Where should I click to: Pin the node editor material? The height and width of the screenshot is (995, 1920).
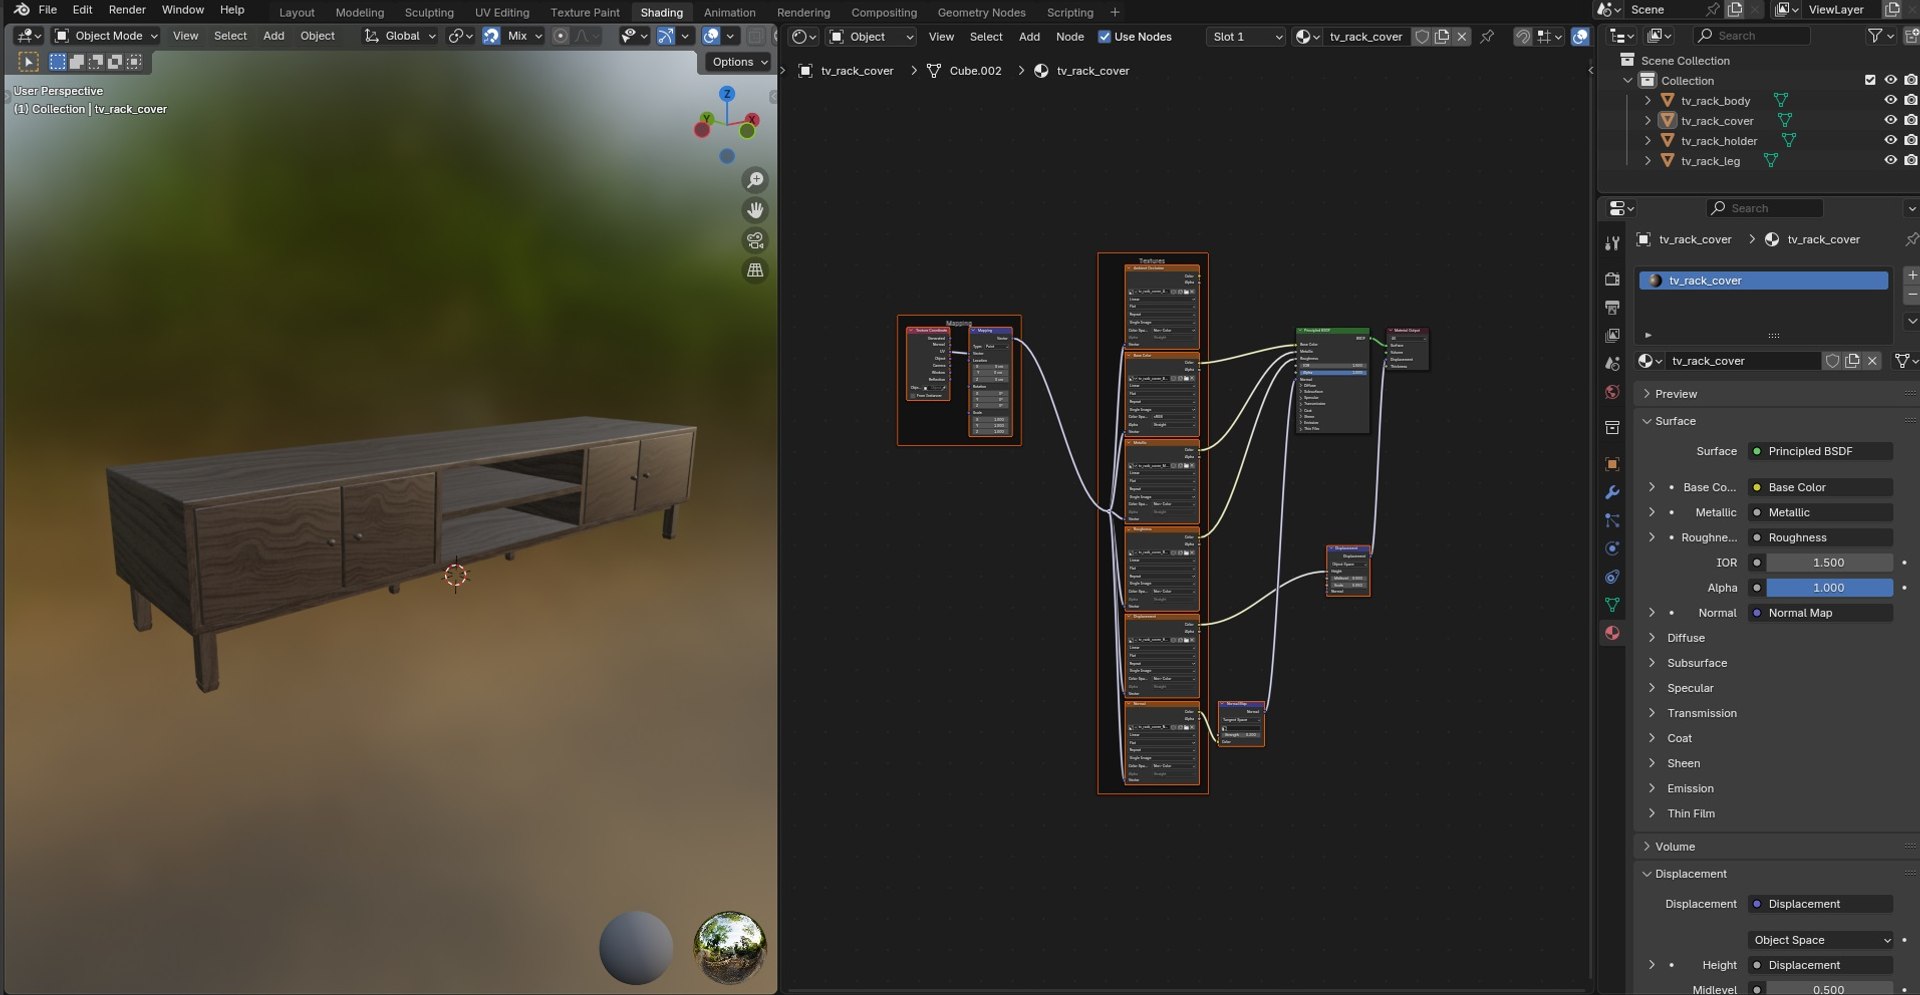[x=1487, y=36]
